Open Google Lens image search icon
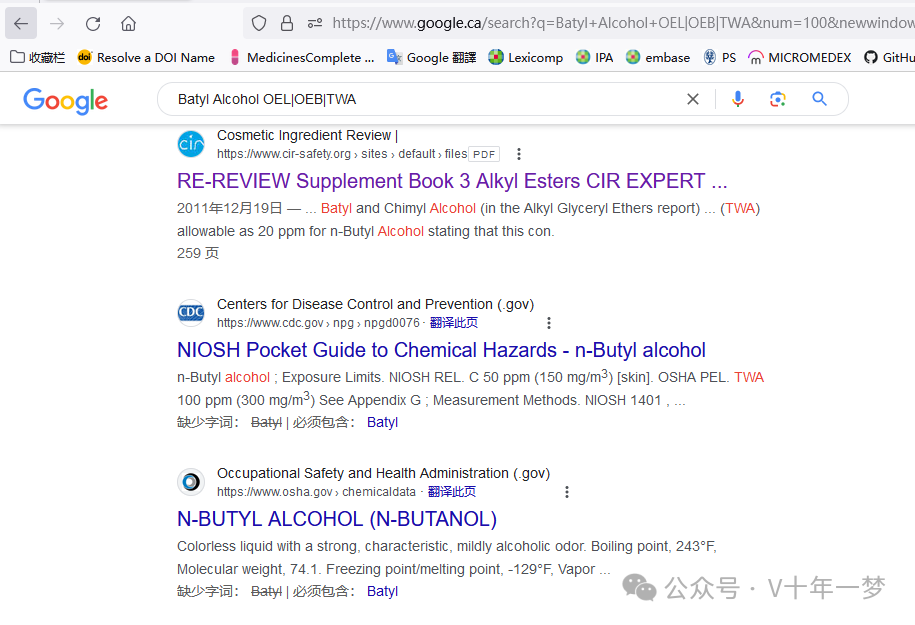The width and height of the screenshot is (915, 625). pyautogui.click(x=777, y=98)
